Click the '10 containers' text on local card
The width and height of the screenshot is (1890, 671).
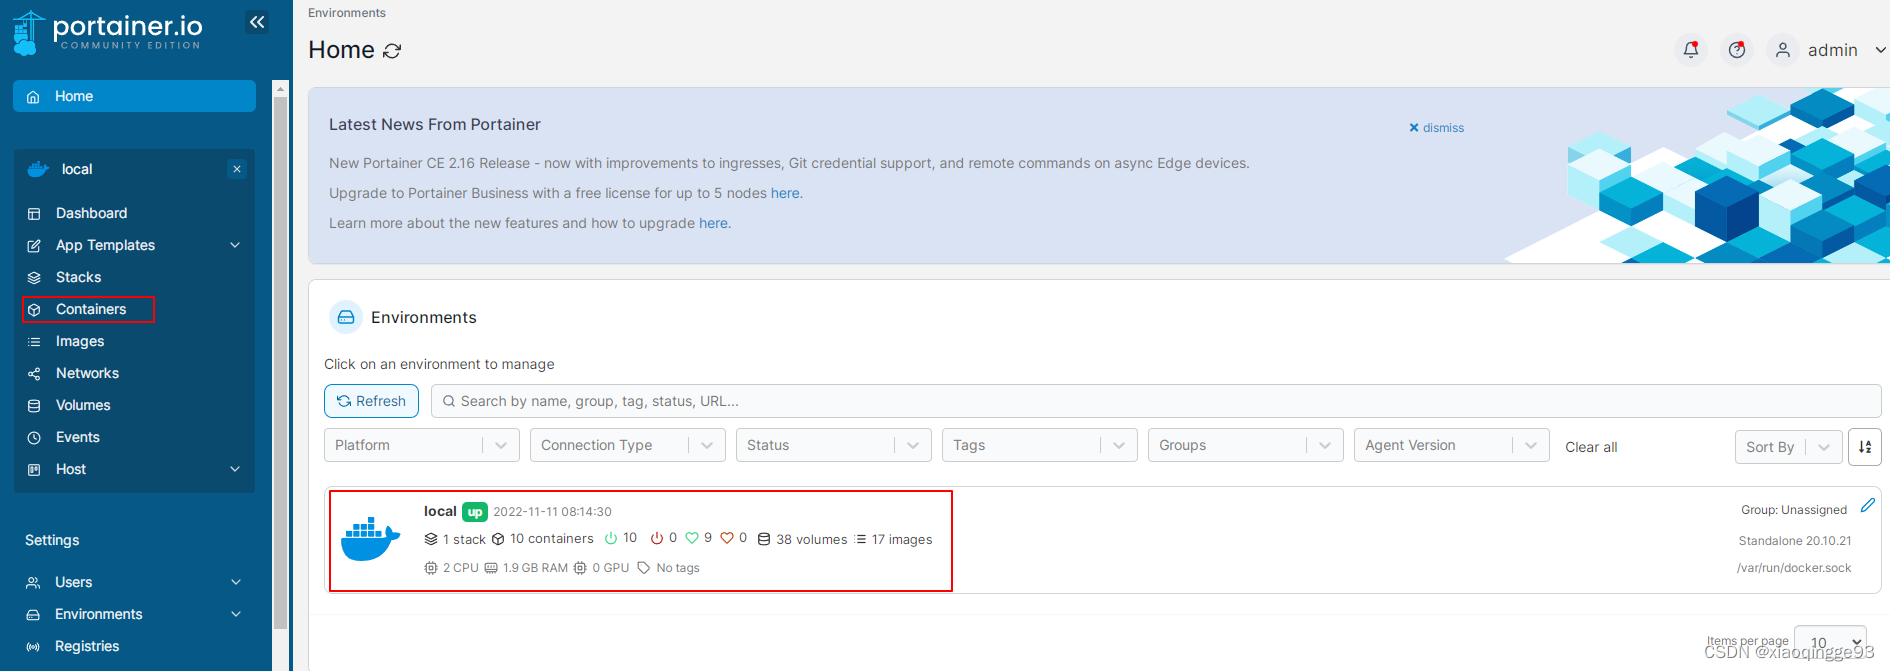coord(552,539)
